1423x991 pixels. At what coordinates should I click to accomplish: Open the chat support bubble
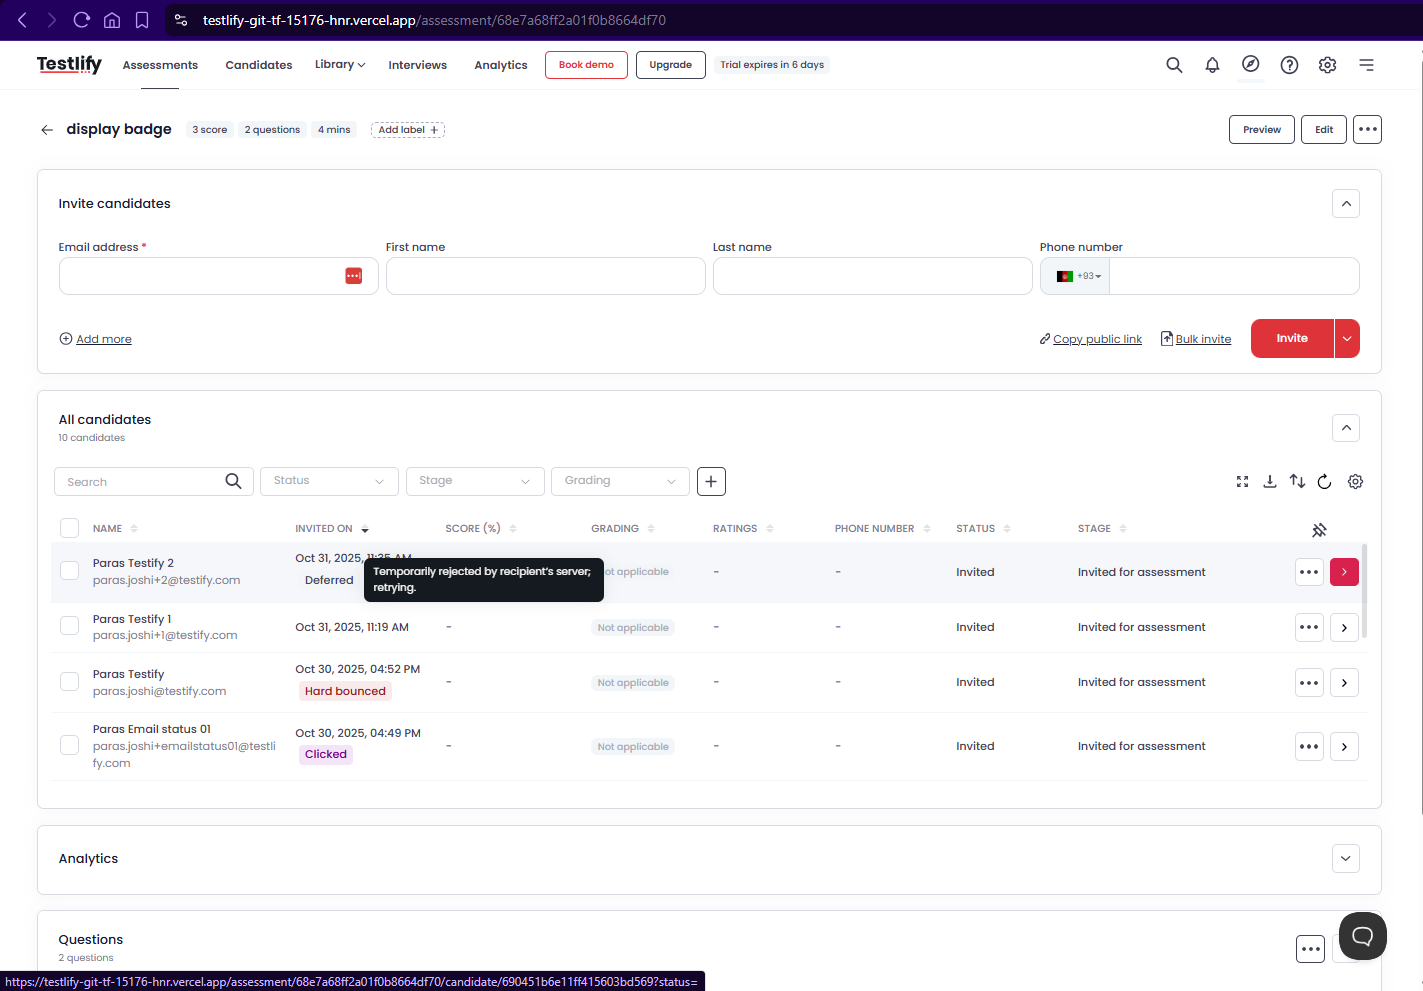[x=1362, y=936]
